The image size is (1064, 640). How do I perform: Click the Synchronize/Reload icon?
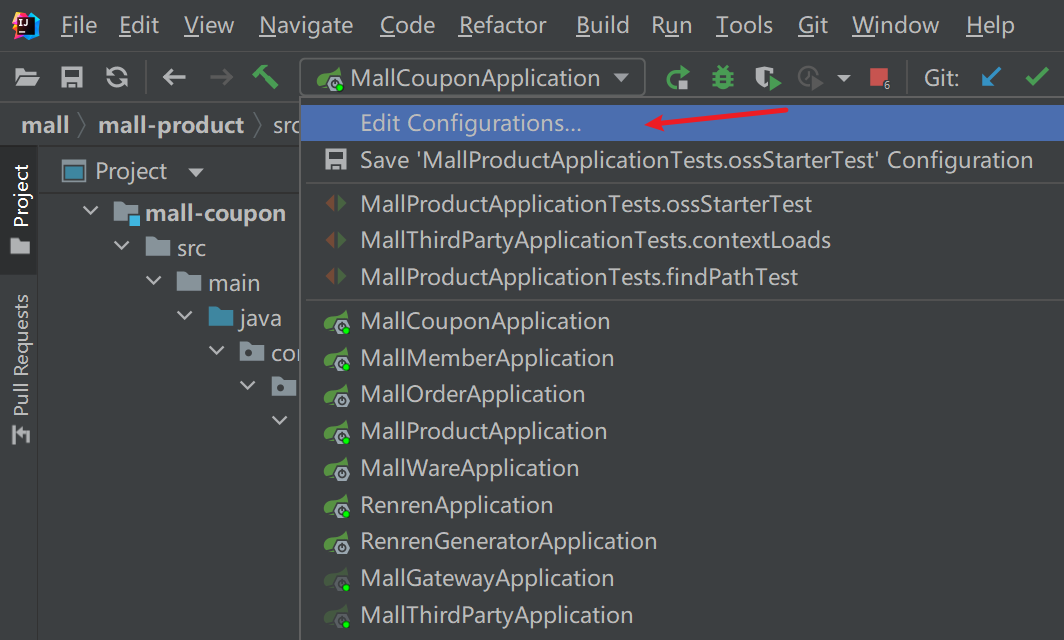117,77
